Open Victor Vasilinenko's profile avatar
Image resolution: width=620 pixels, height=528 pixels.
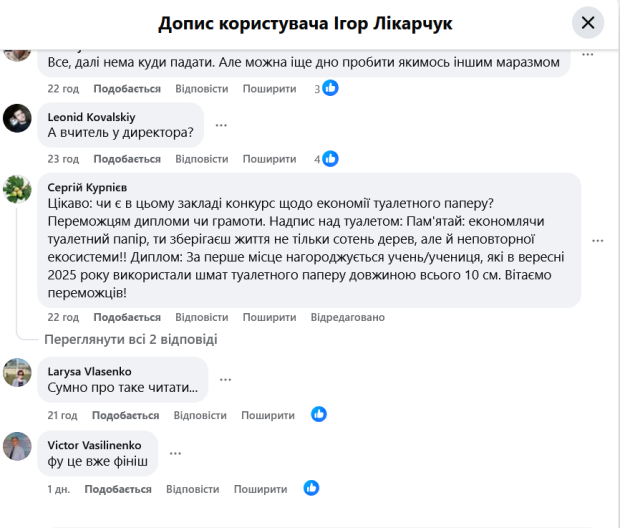pos(17,446)
